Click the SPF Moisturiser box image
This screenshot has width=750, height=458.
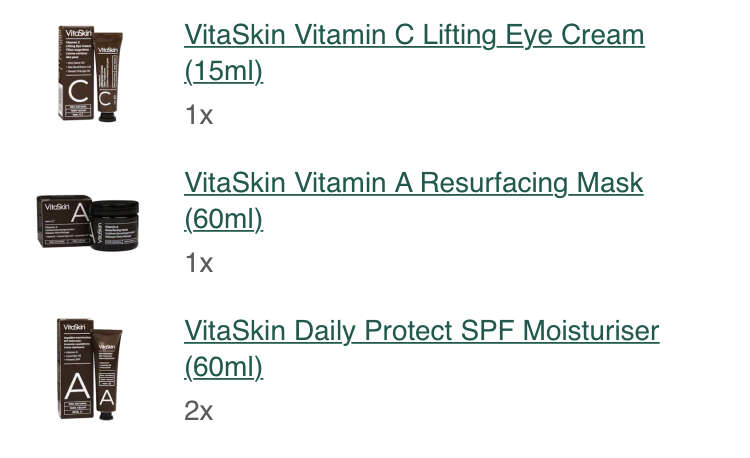tap(76, 368)
